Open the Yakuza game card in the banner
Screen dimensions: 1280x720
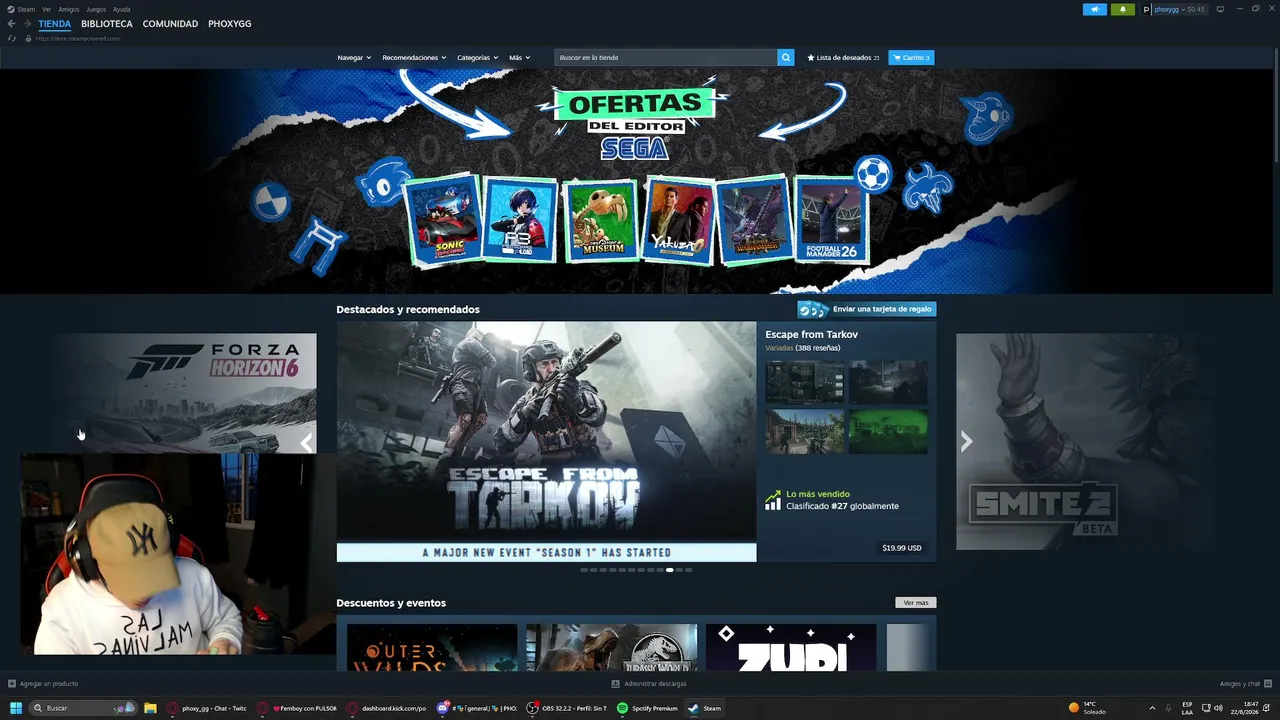point(678,220)
